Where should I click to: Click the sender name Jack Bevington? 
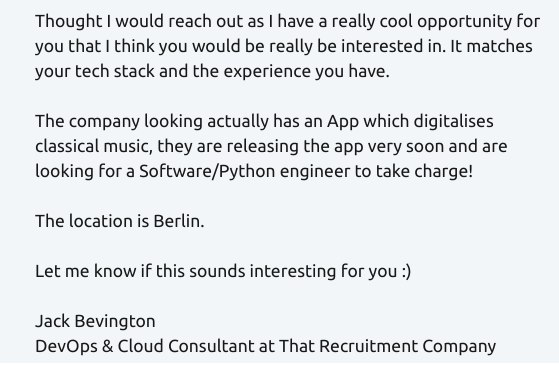tap(95, 321)
